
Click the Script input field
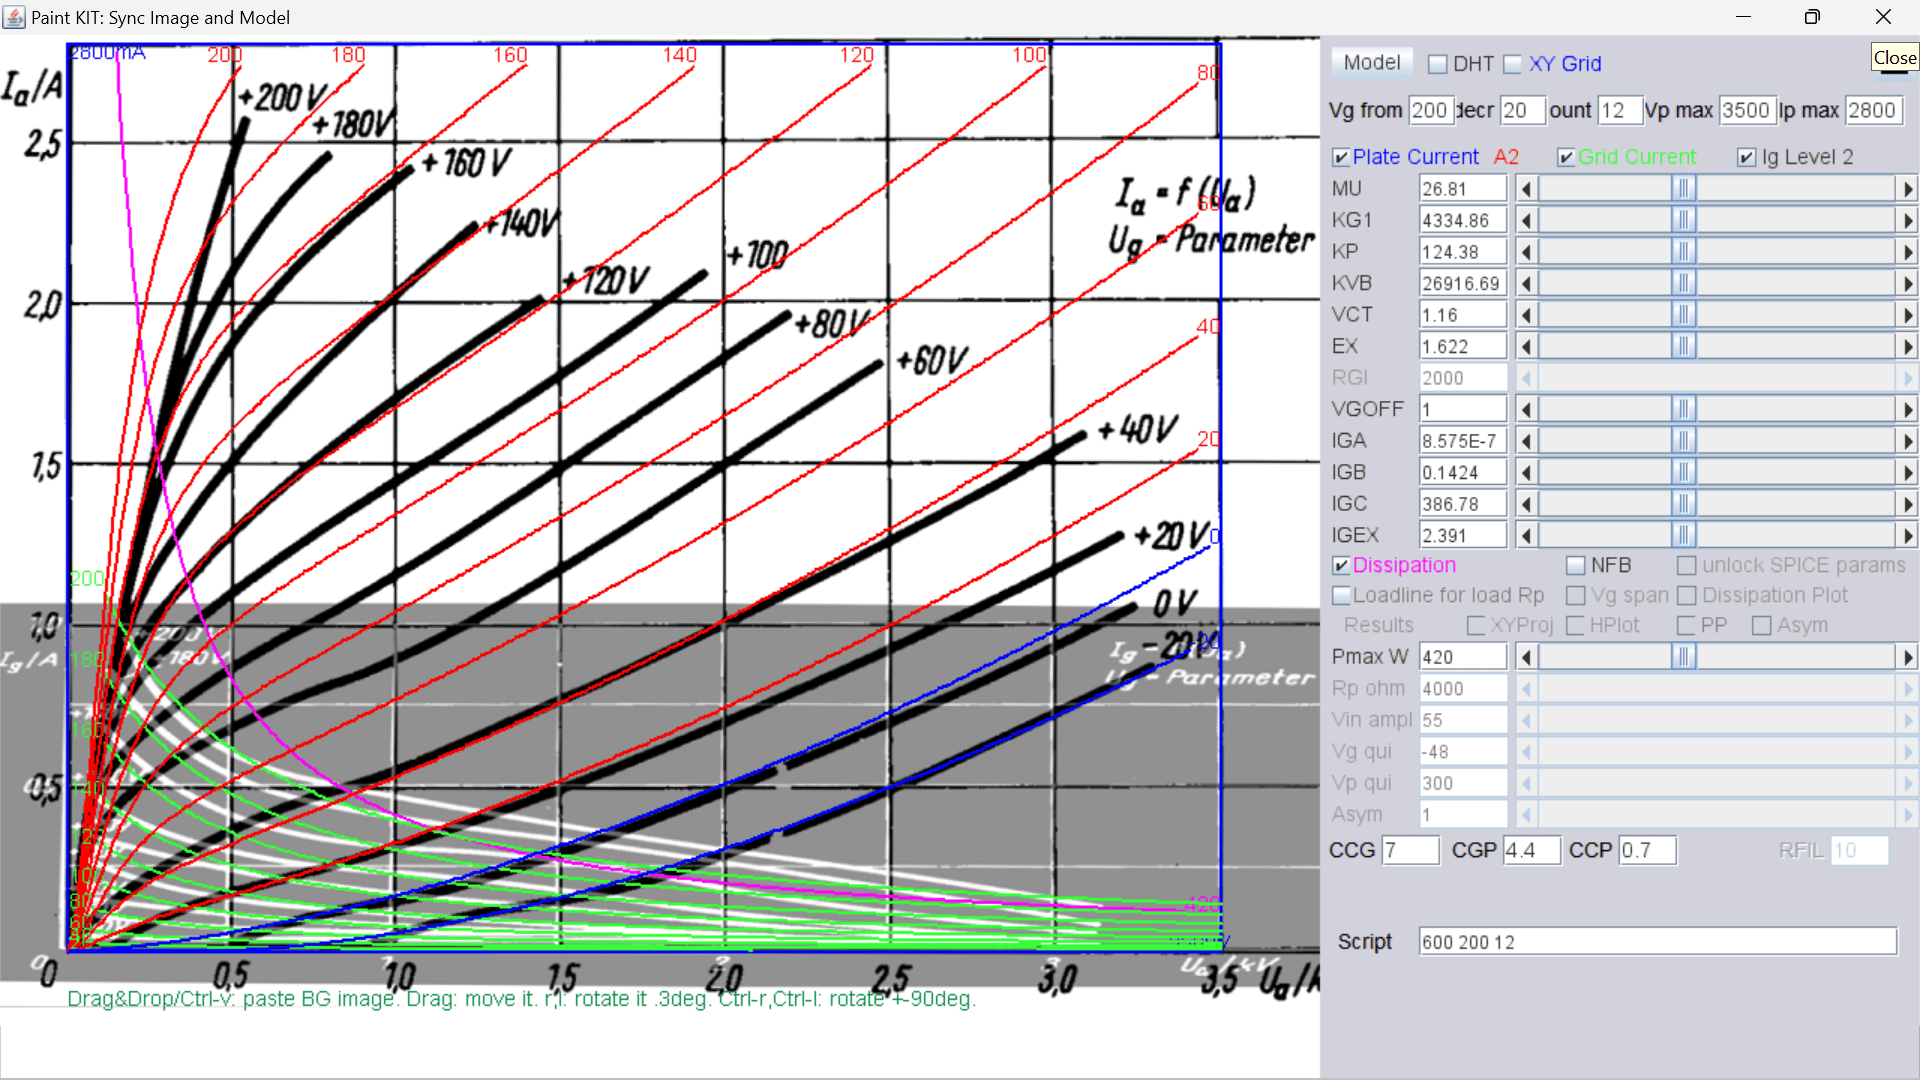[1658, 942]
